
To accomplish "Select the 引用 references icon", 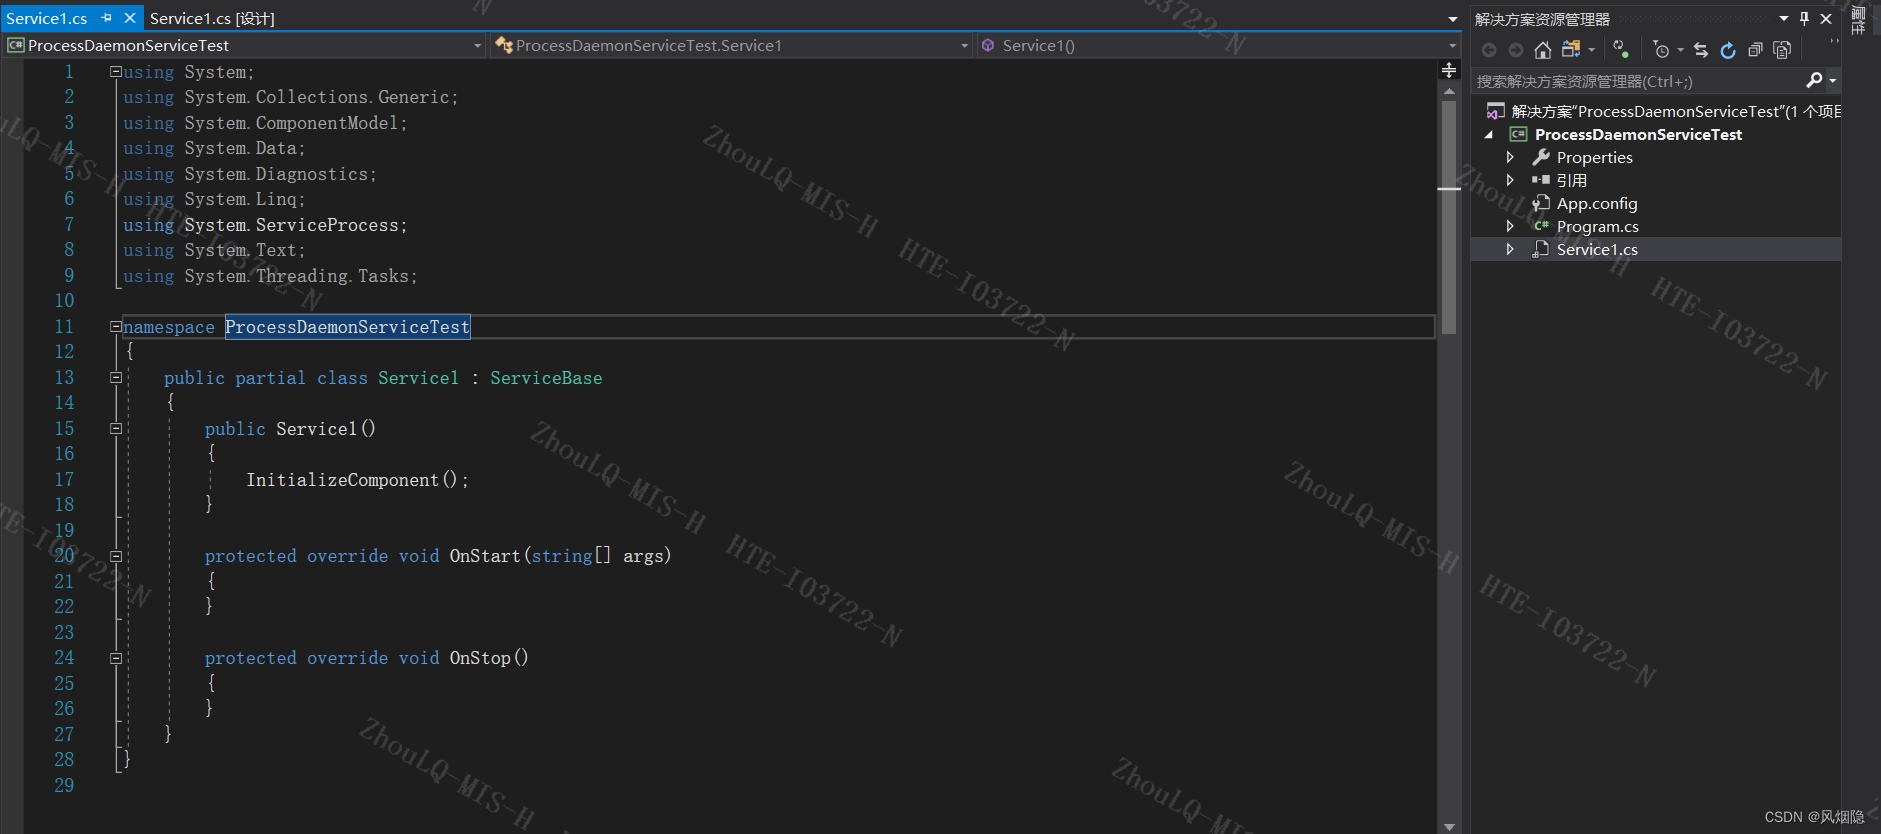I will coord(1541,180).
